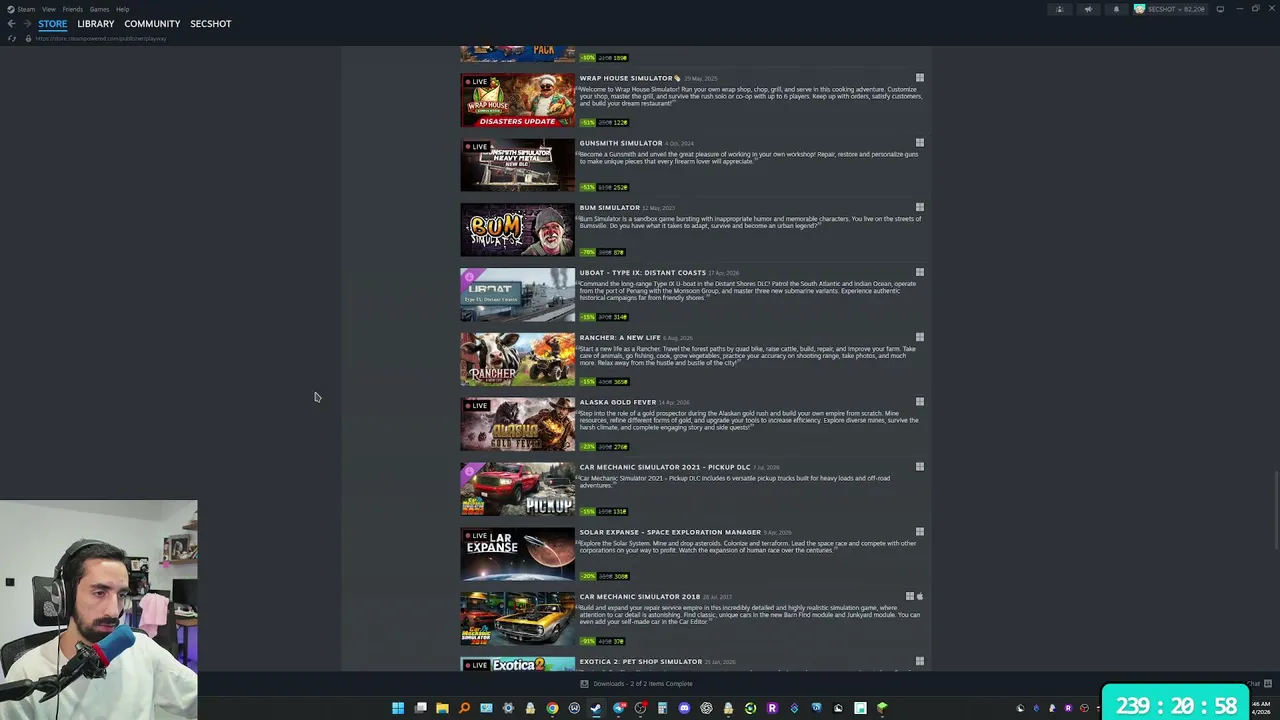Screen dimensions: 1280x720
Task: Open the Windows Start menu
Action: 398,708
